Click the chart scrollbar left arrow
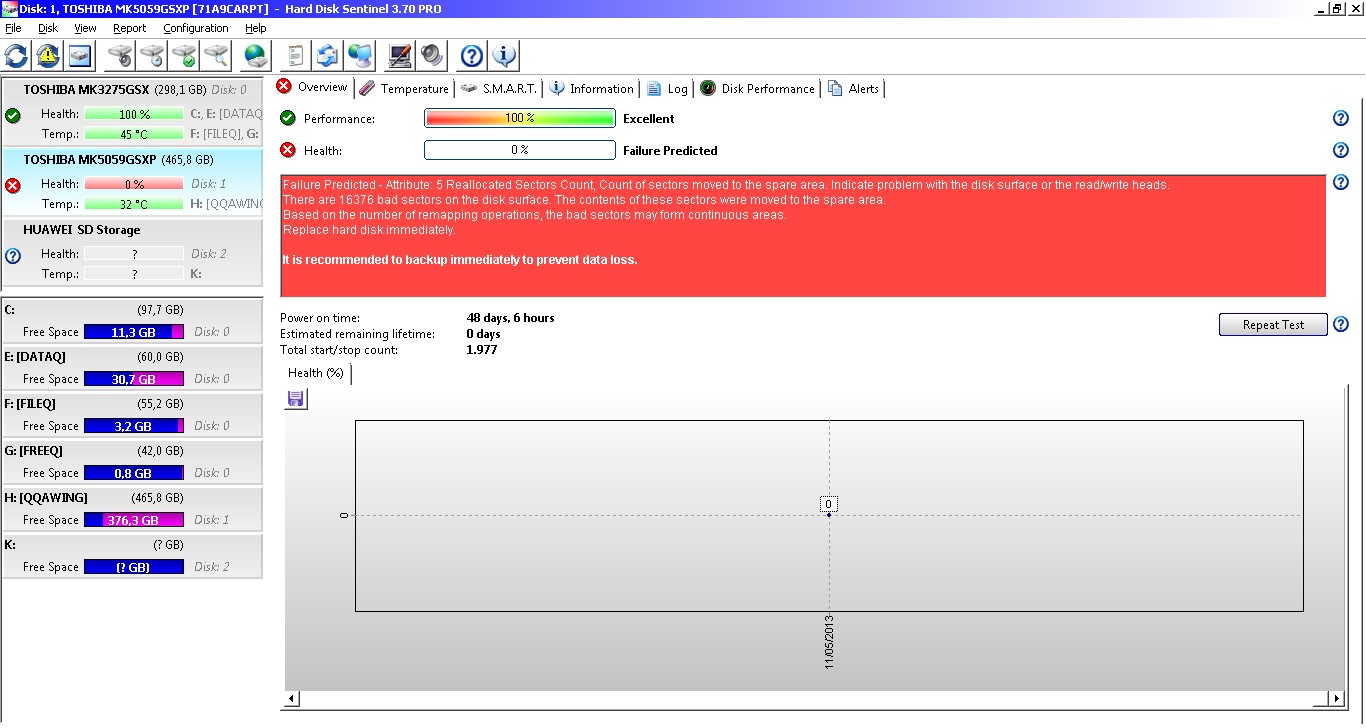Image resolution: width=1366 pixels, height=728 pixels. pyautogui.click(x=293, y=699)
